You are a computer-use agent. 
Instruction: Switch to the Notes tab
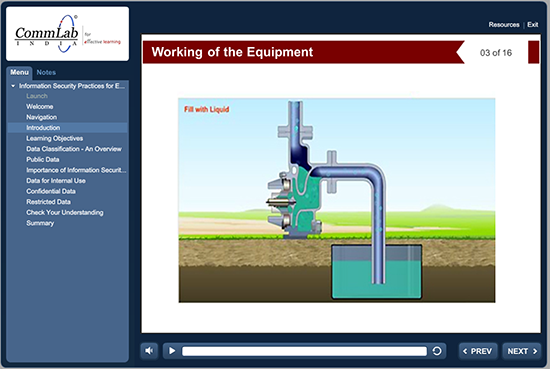pos(46,72)
